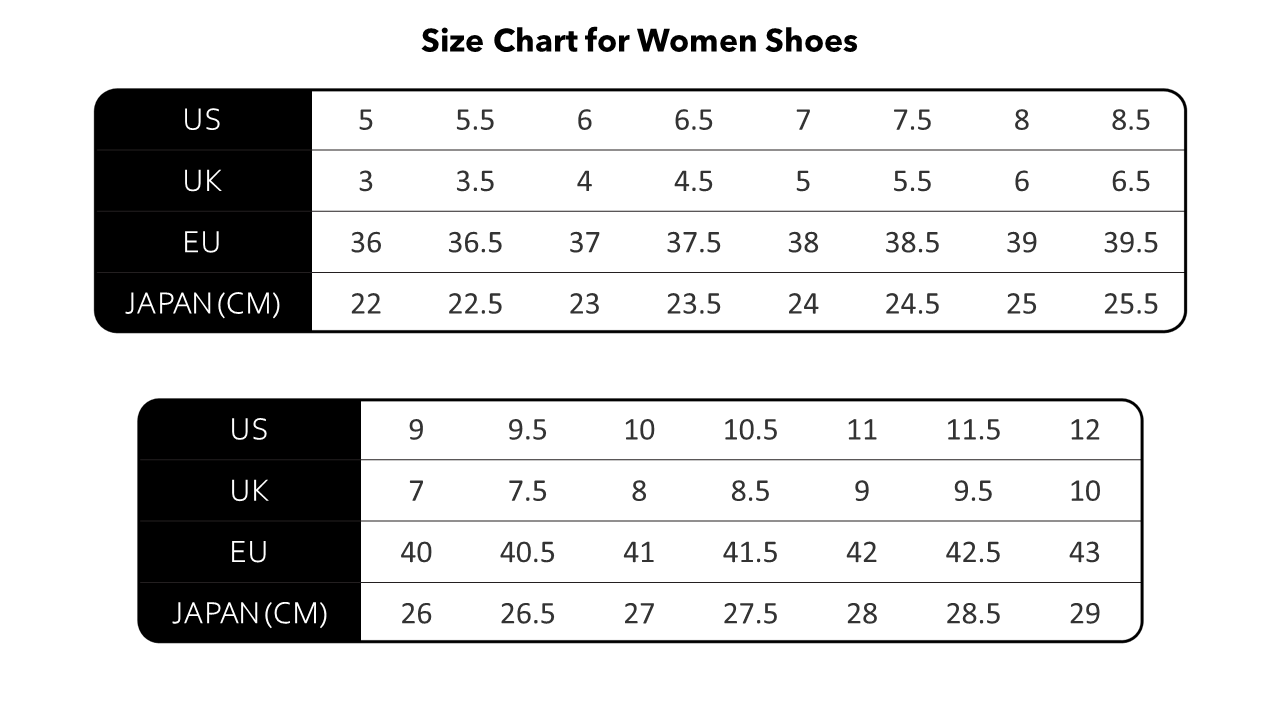Click the Japan 29 cm cell
Viewport: 1280px width, 720px height.
(x=1084, y=614)
